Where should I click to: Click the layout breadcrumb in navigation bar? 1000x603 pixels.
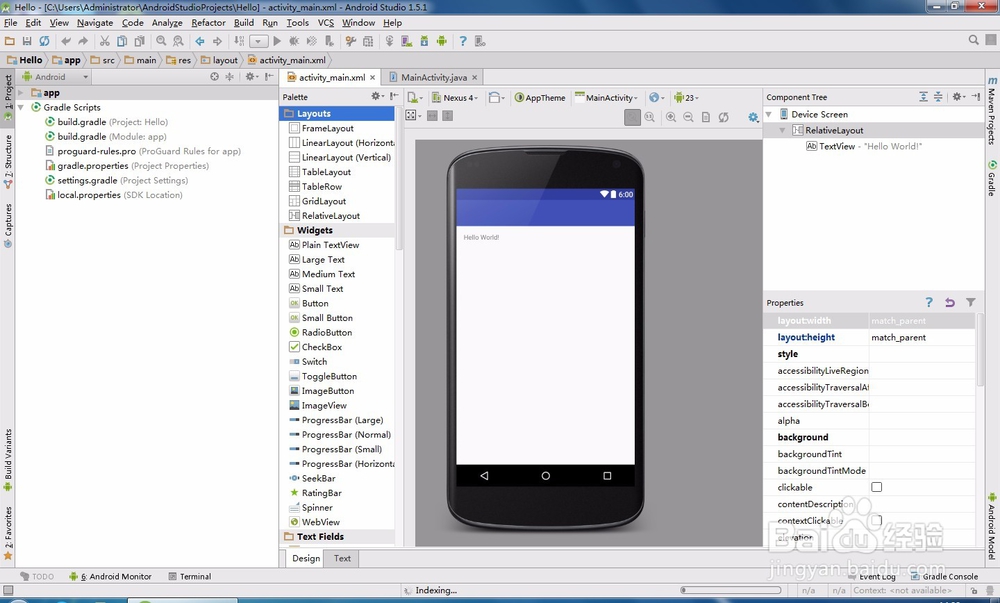pos(219,60)
